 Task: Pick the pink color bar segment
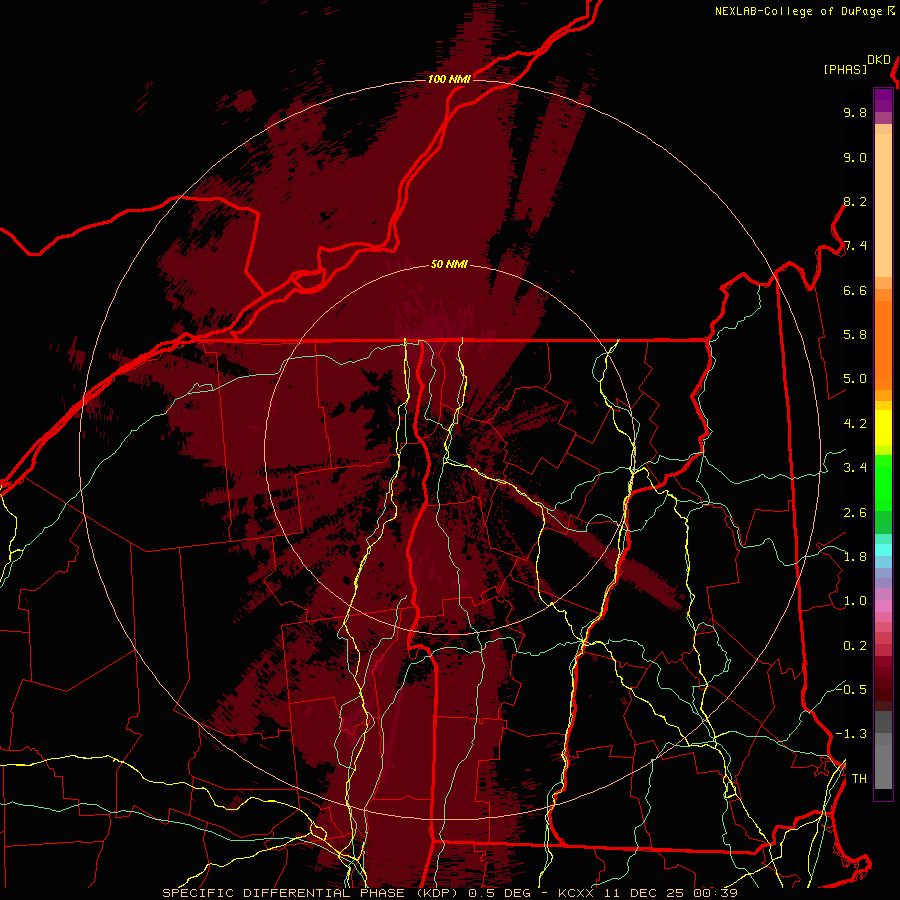(x=883, y=606)
